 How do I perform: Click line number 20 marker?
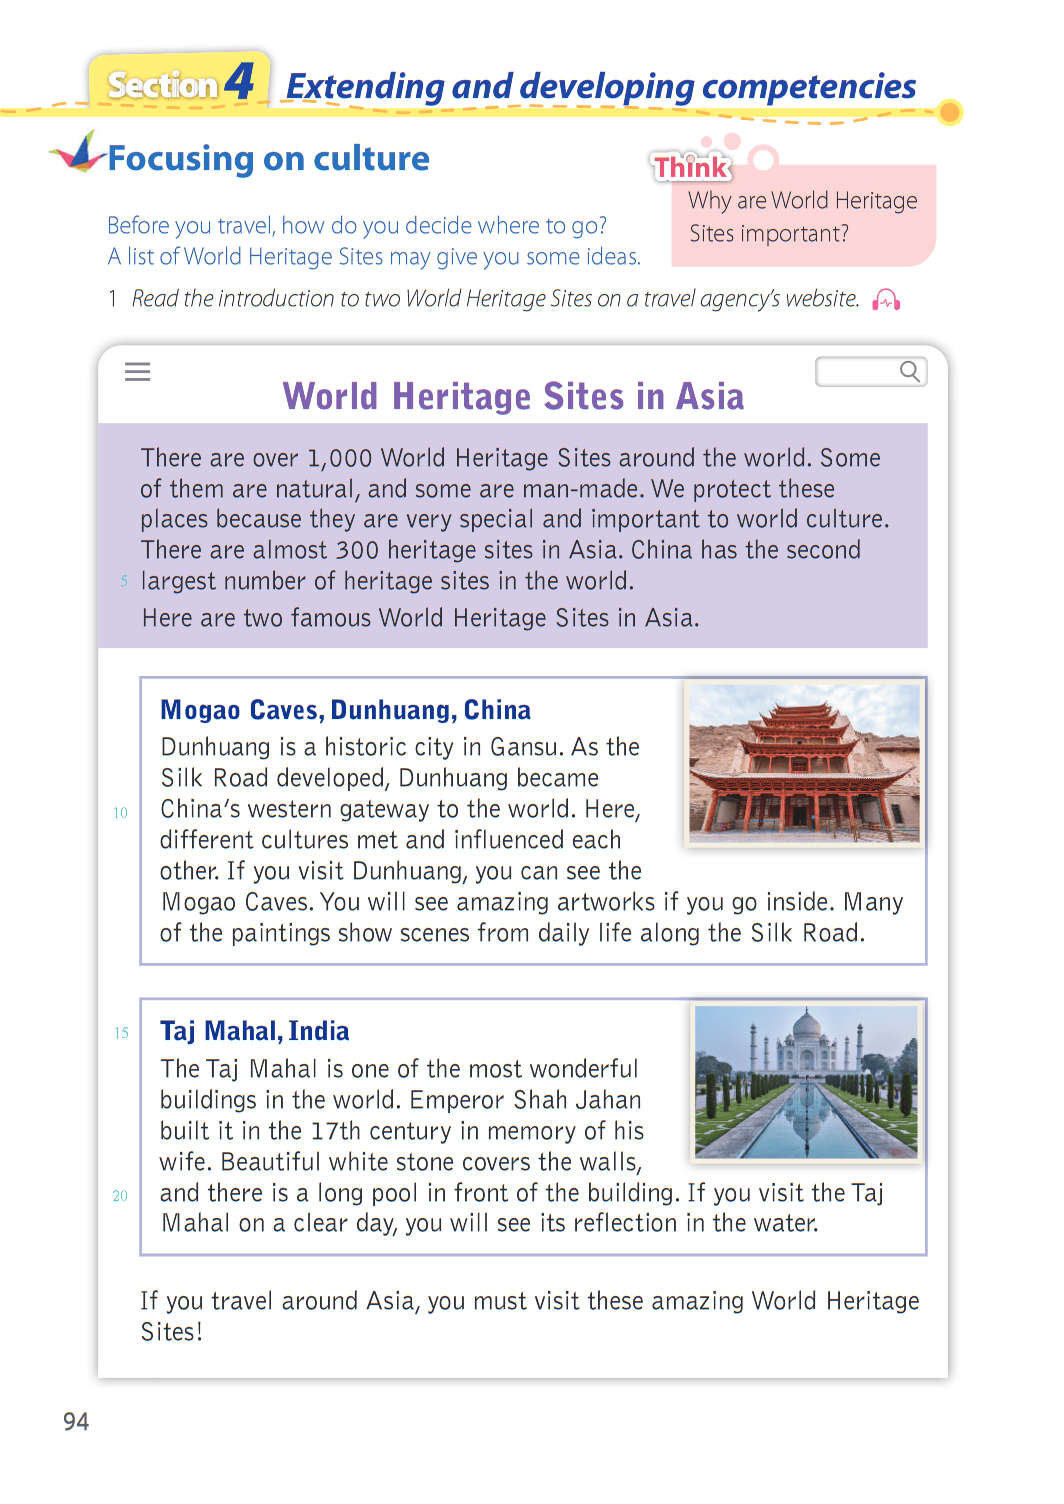point(120,1196)
